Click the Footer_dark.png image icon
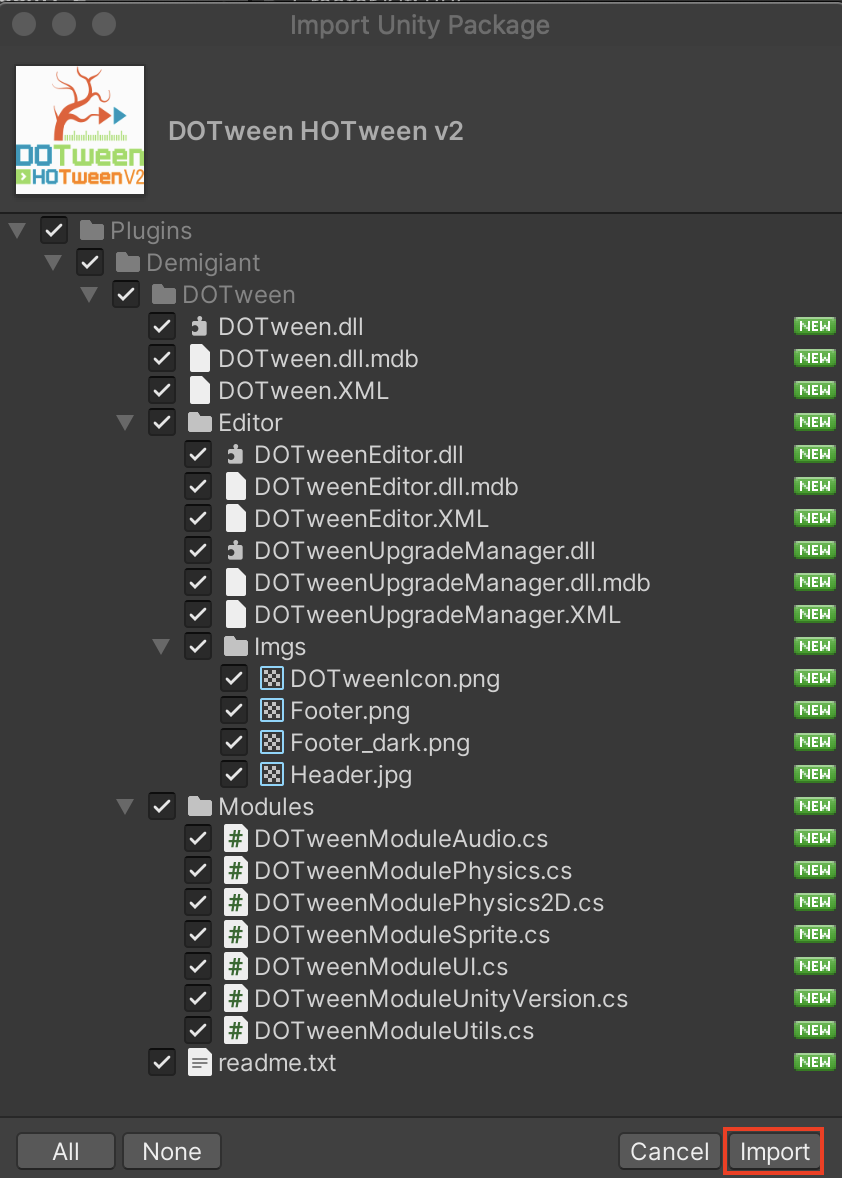Screen dimensions: 842x1178 pos(271,742)
